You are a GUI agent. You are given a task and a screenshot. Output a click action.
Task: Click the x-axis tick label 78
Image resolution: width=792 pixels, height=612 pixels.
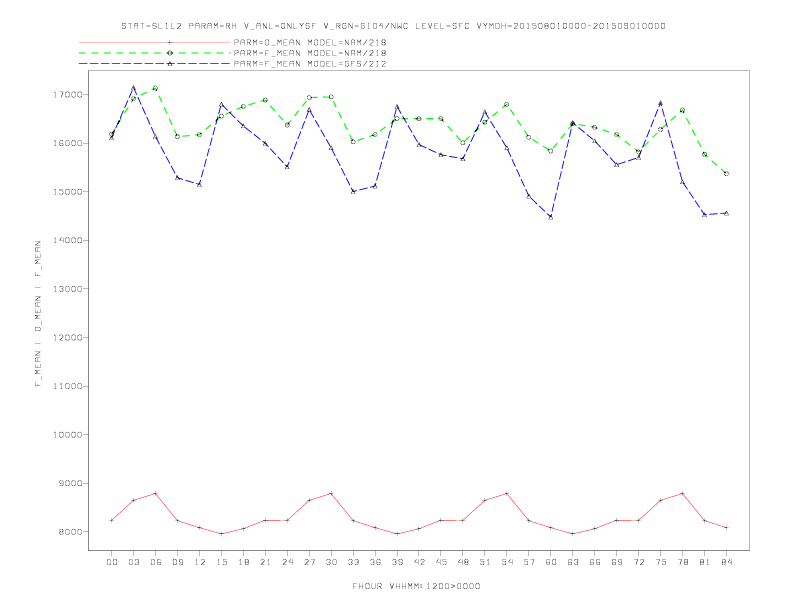682,562
